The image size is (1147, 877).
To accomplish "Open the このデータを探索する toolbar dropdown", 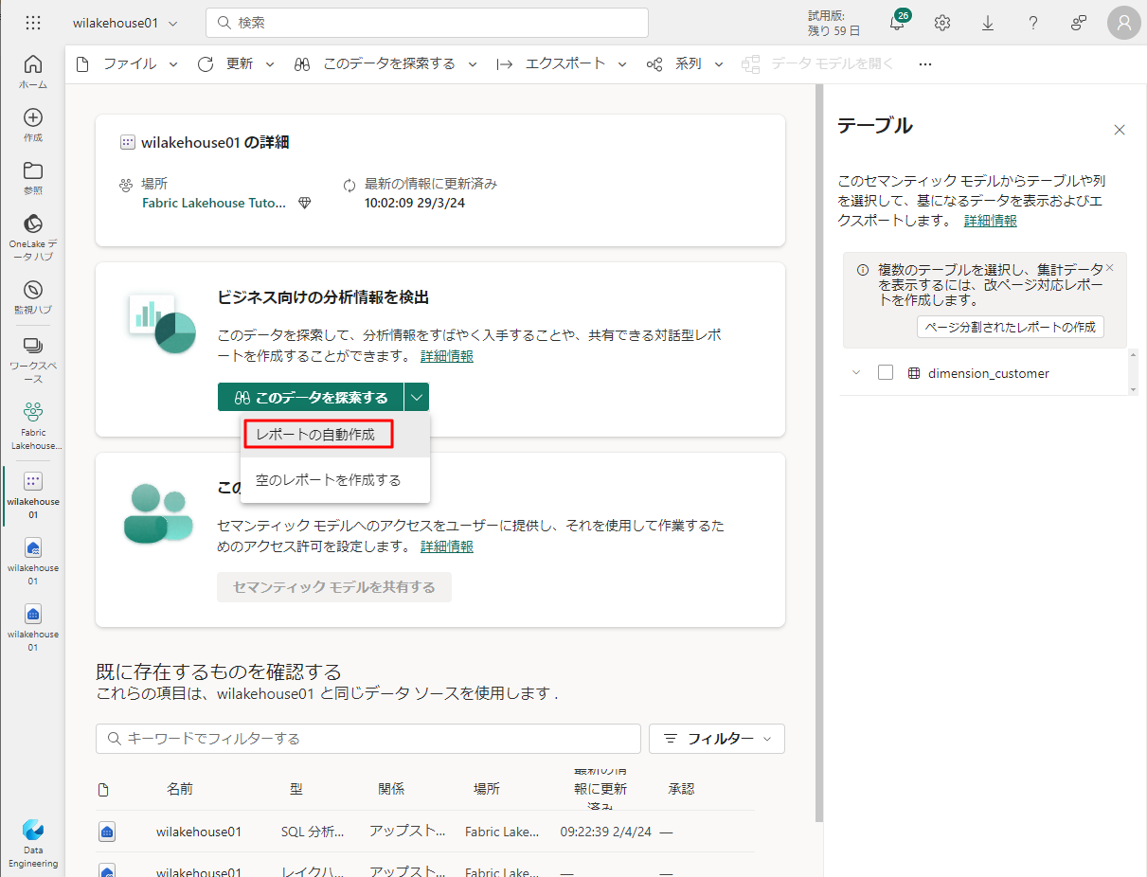I will (386, 64).
